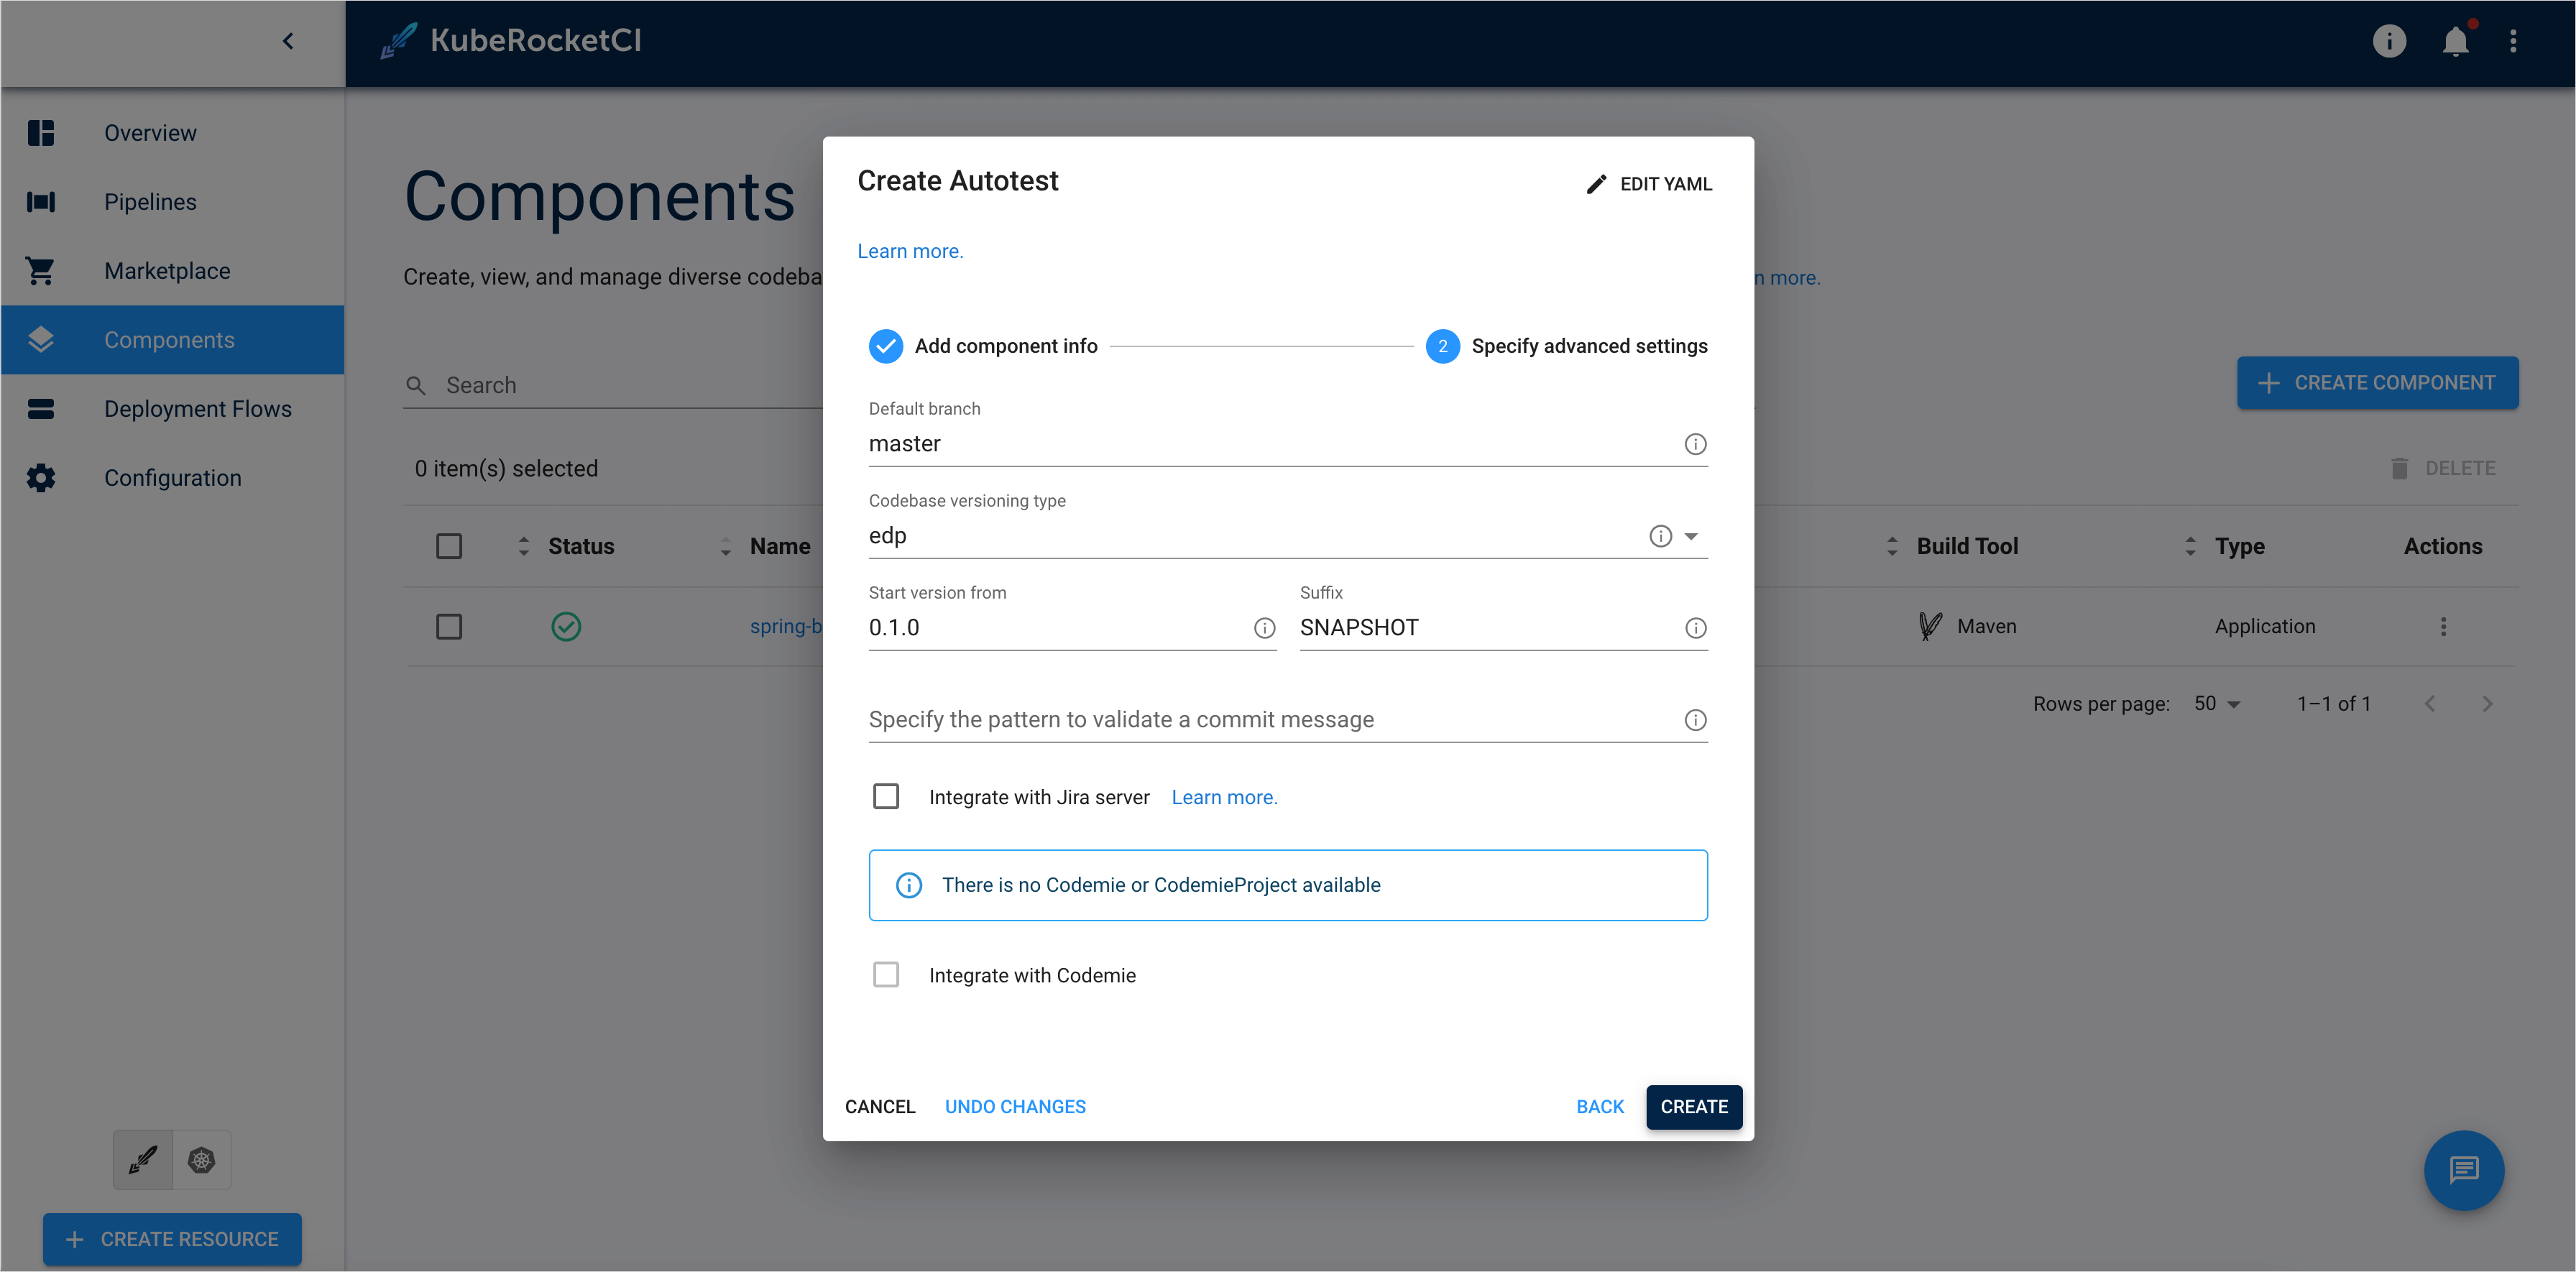Enable the Add component info step checkbox
This screenshot has height=1272, width=2576.
click(x=885, y=345)
